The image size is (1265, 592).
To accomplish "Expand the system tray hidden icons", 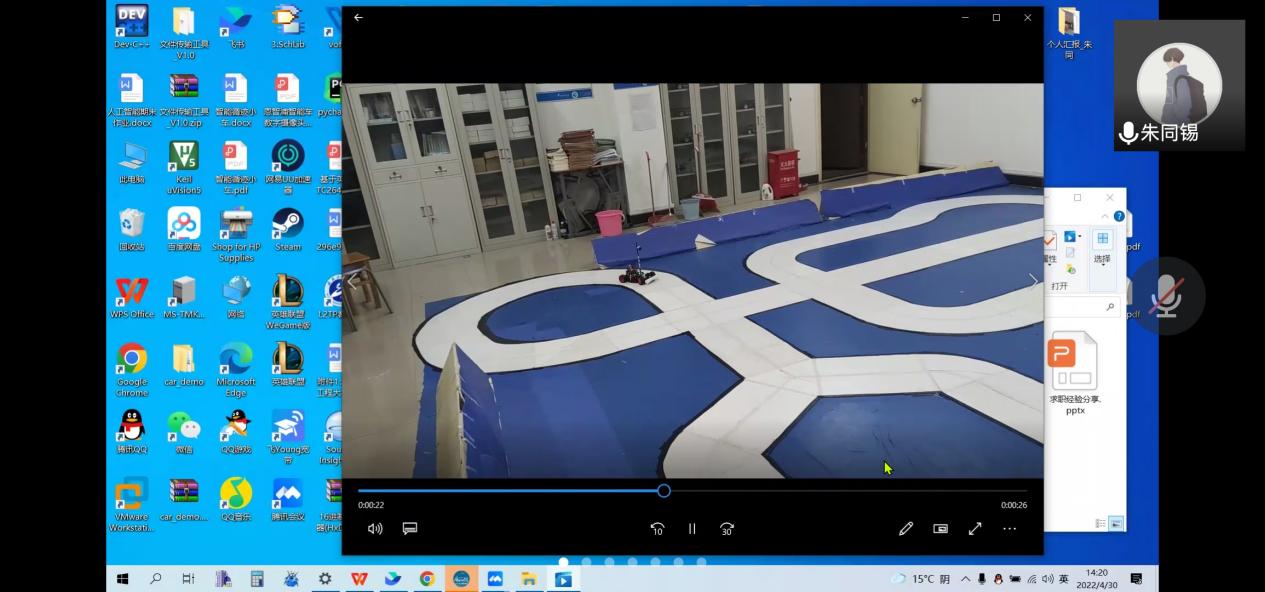I will (965, 579).
